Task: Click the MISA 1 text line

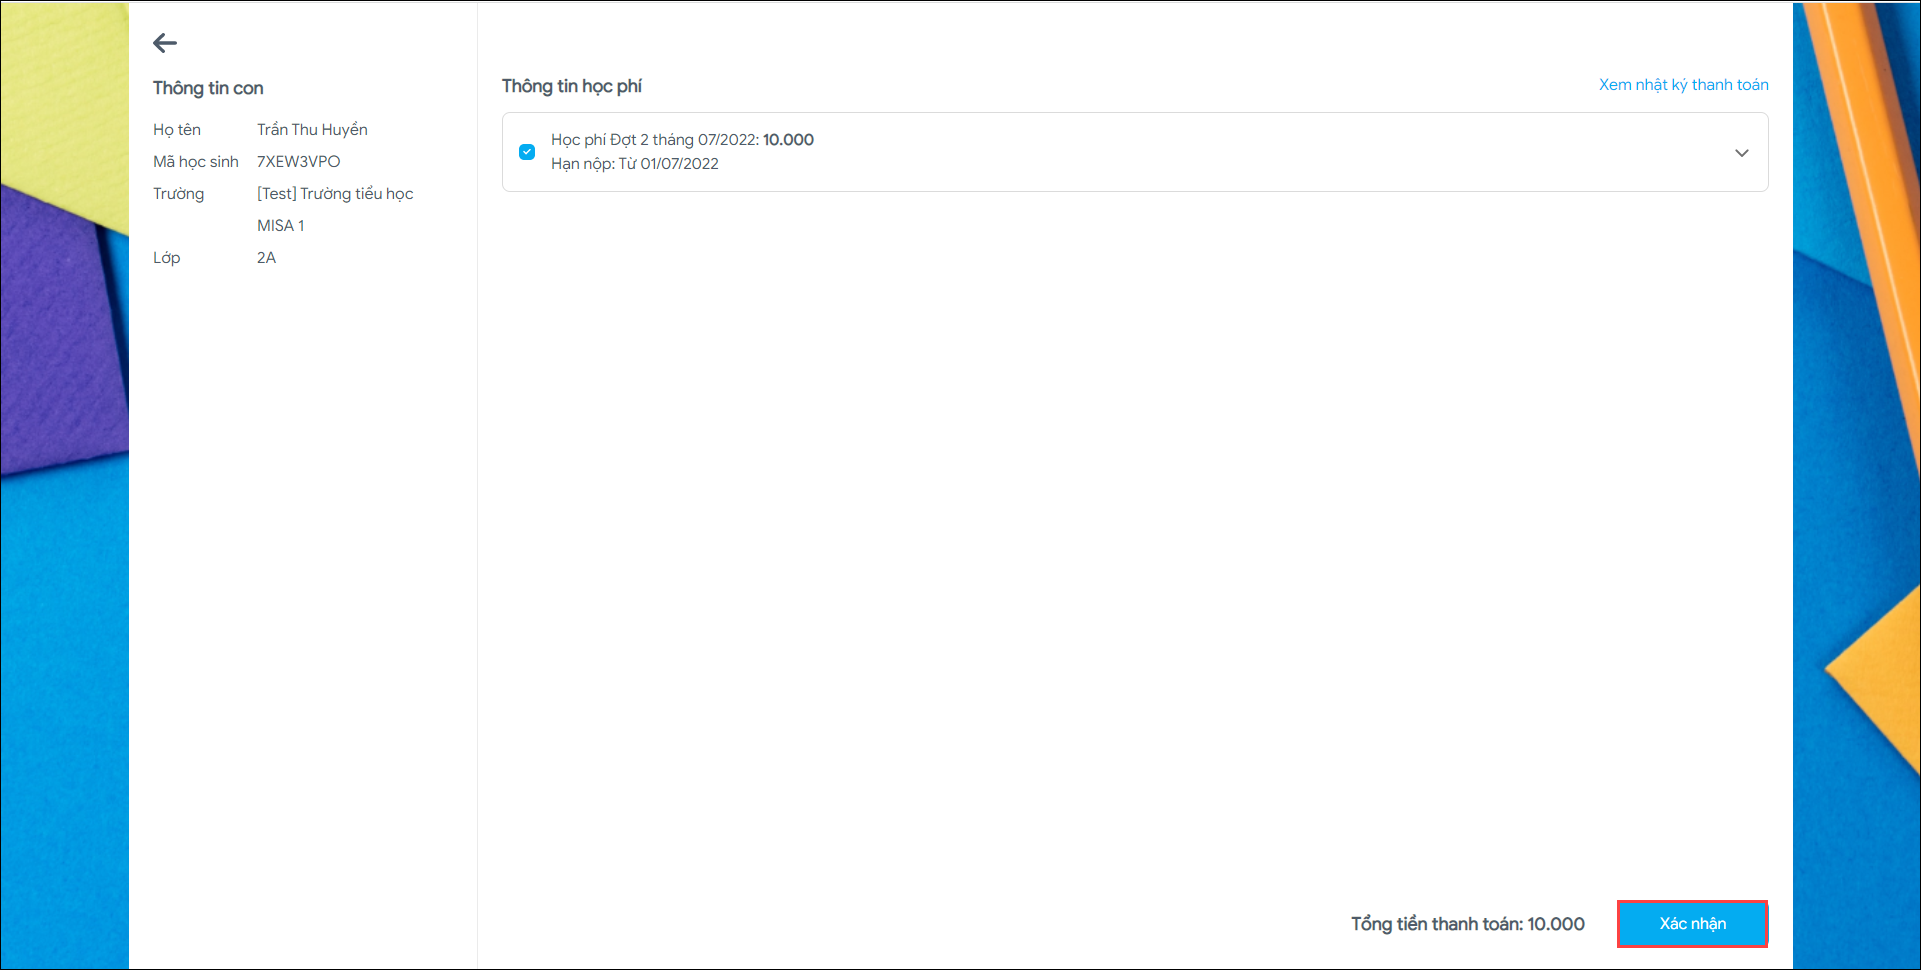Action: (281, 226)
